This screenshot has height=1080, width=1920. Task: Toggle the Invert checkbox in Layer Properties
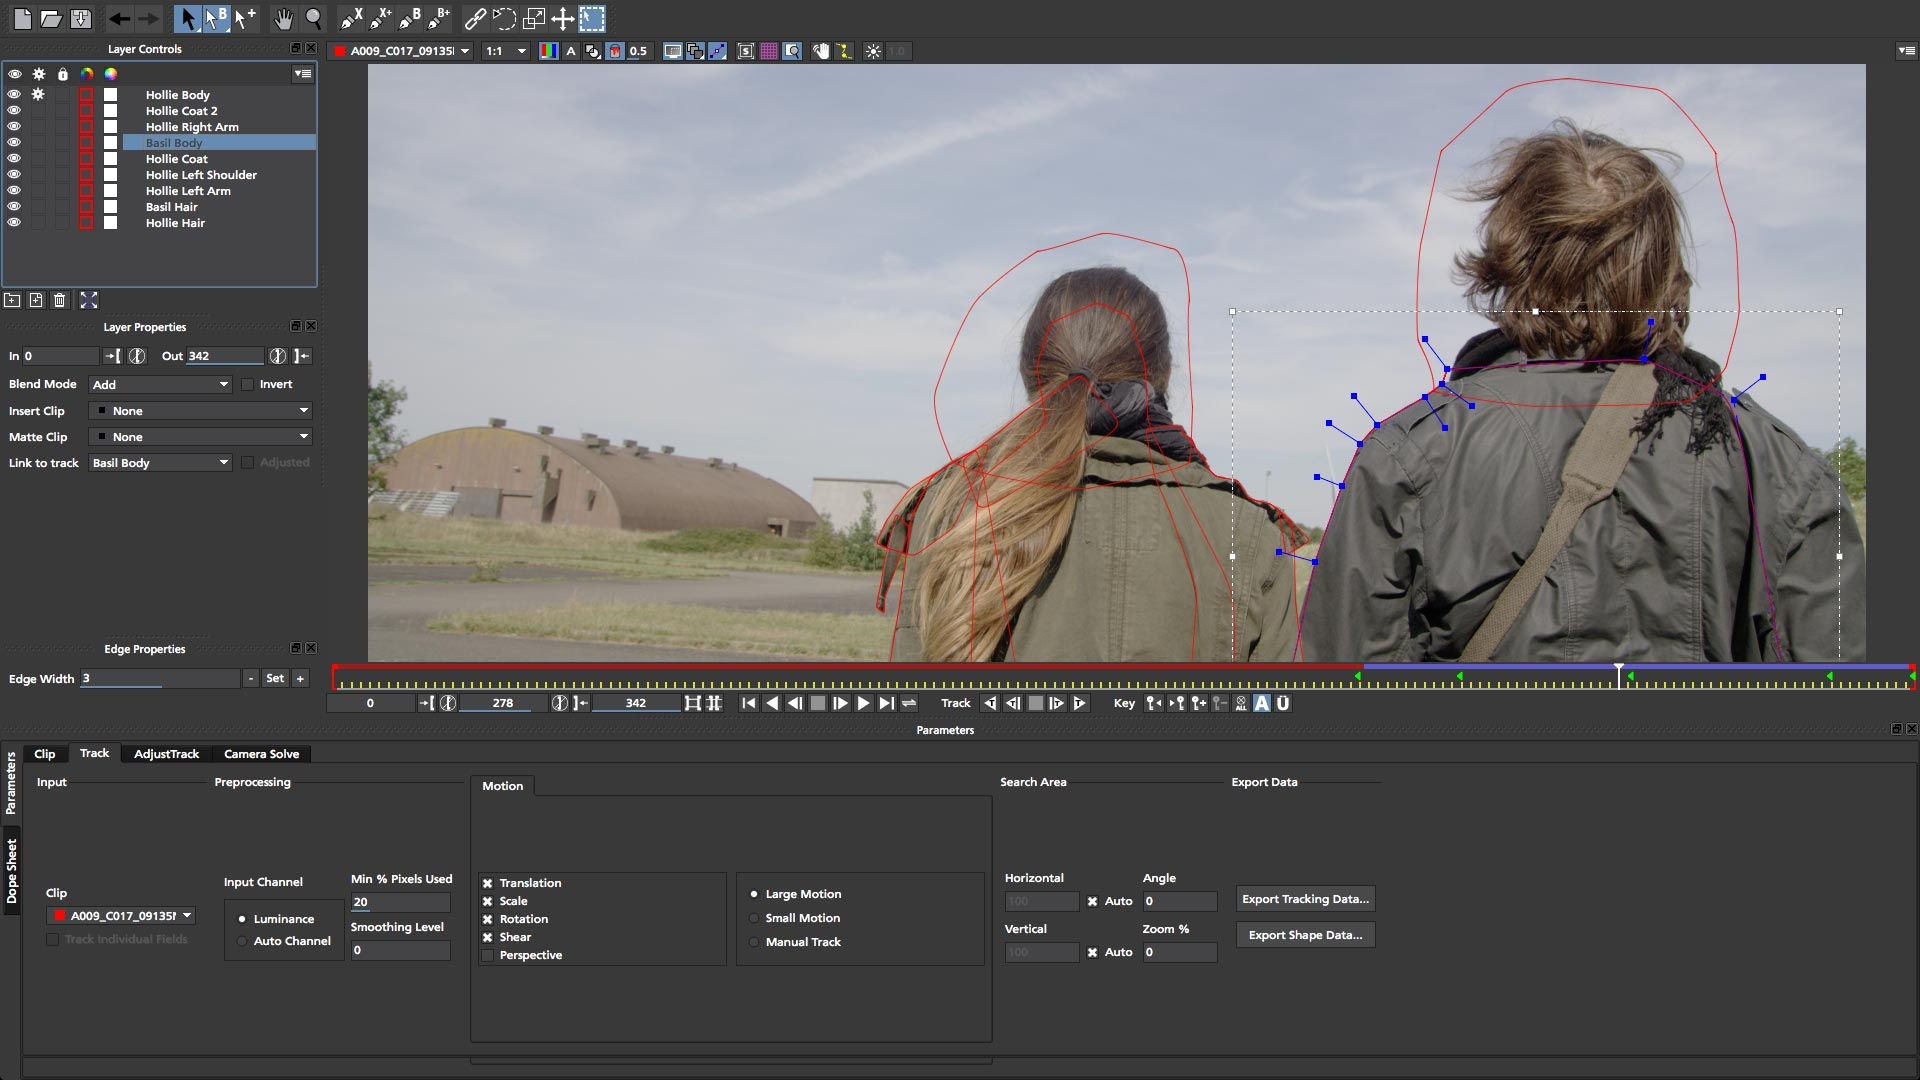point(247,384)
